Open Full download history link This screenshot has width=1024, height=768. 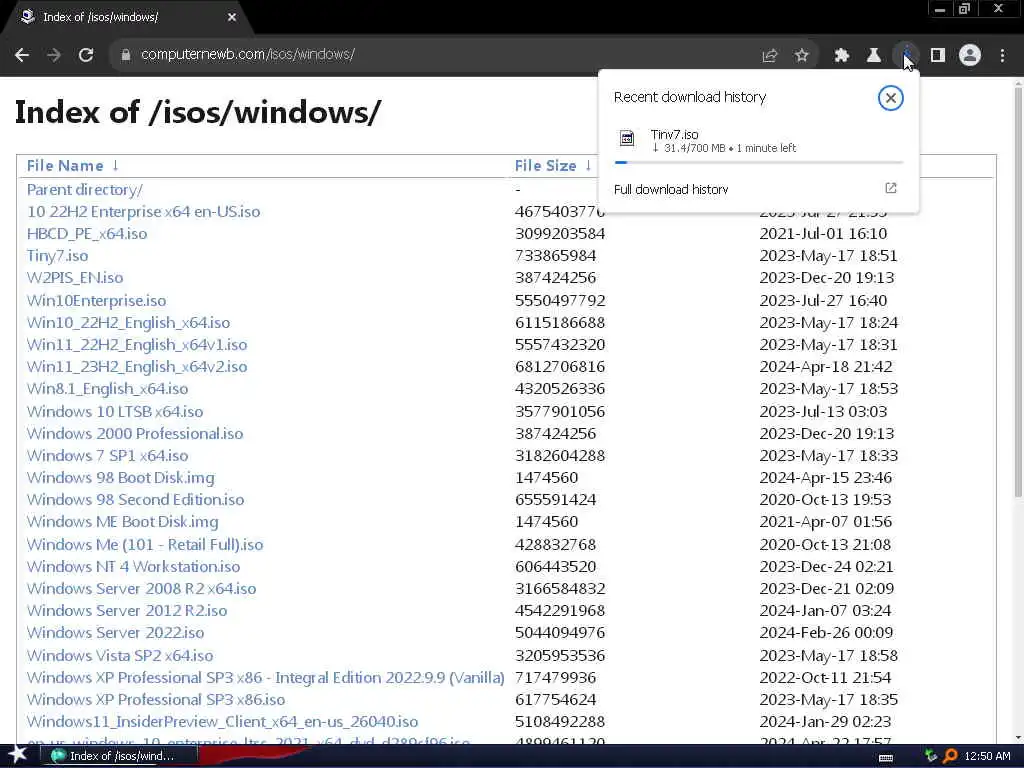[x=671, y=189]
